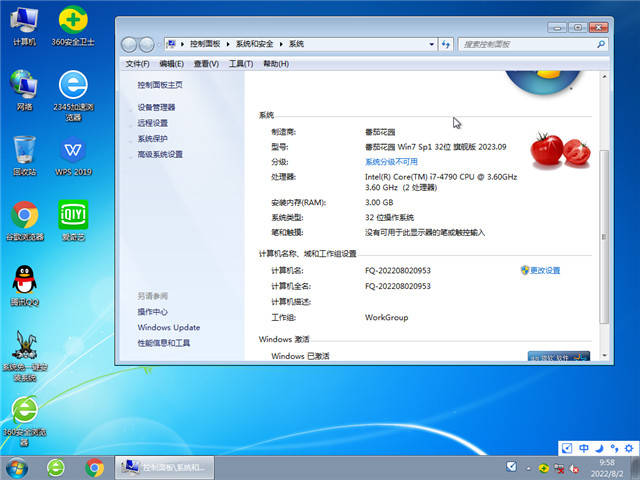
Task: Click the 系统和安全 breadcrumb segment
Action: coord(254,44)
